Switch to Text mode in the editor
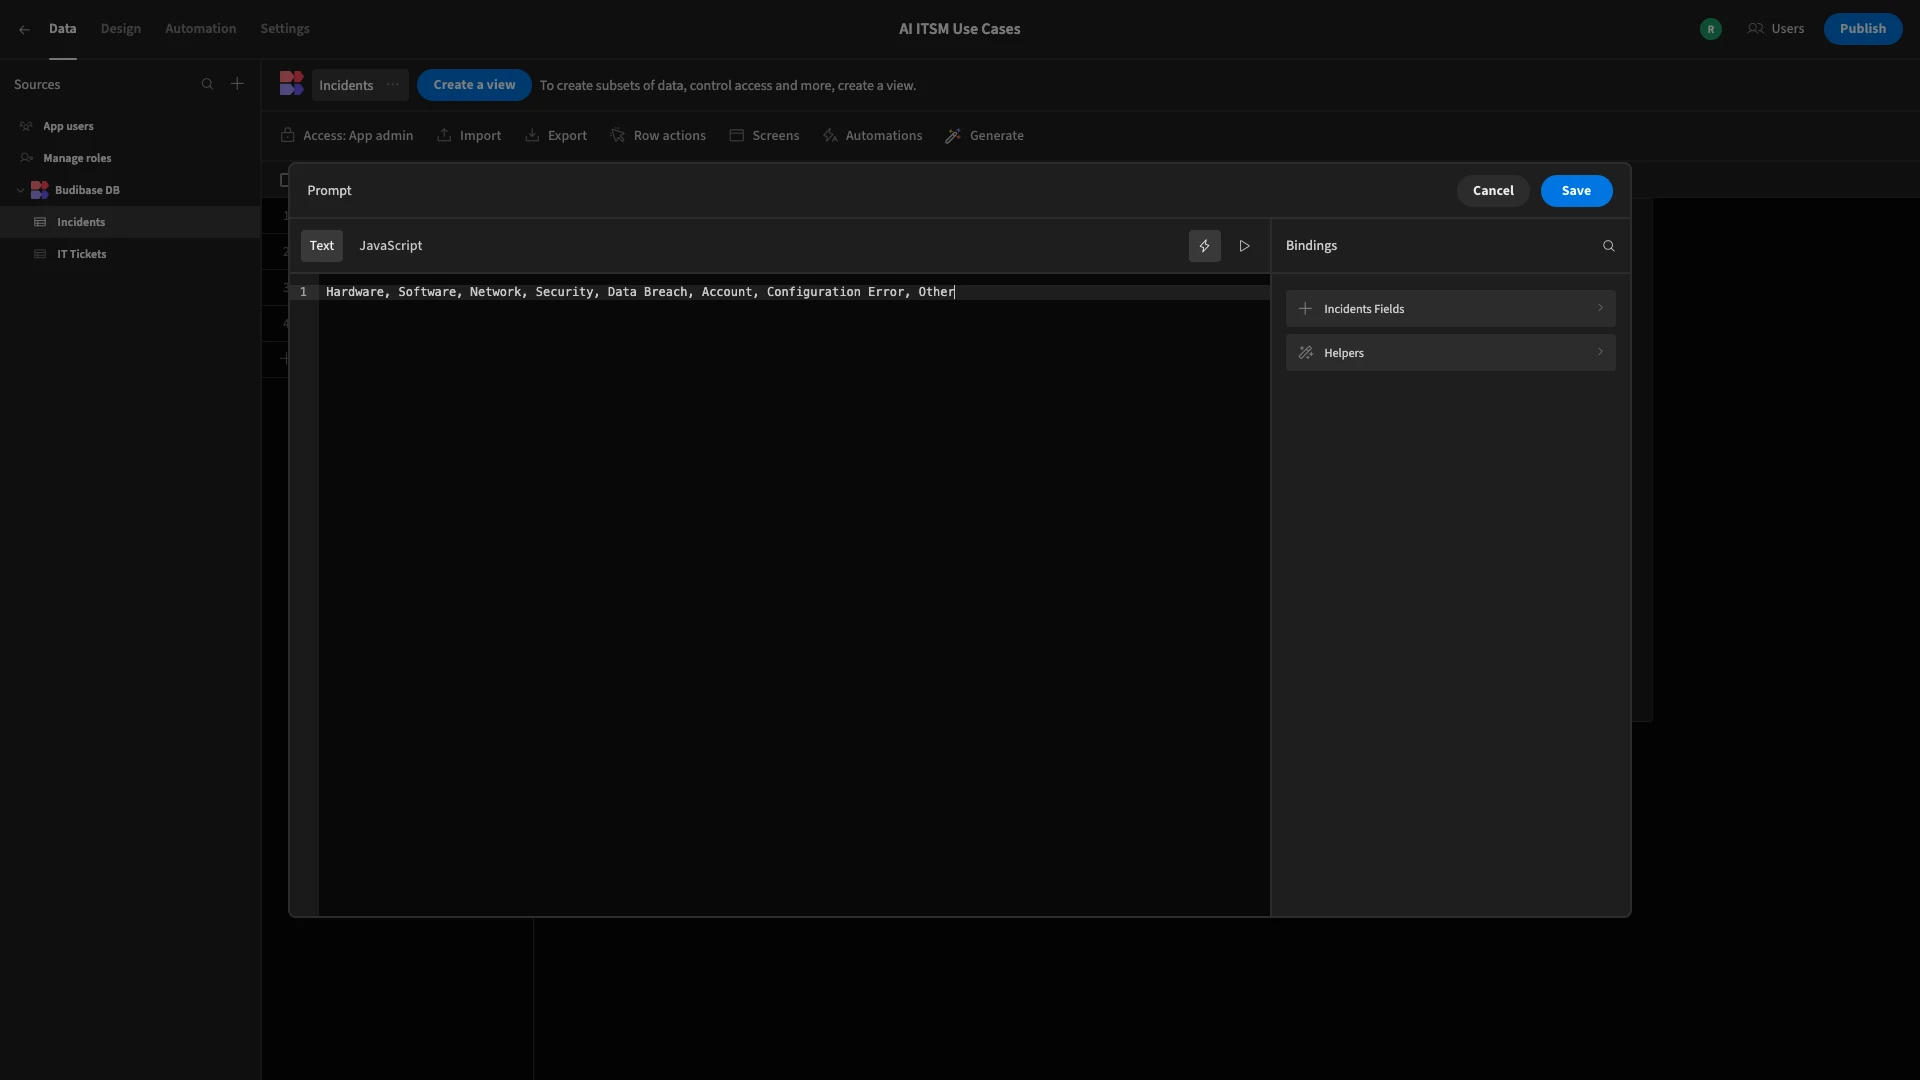Image resolution: width=1920 pixels, height=1080 pixels. point(322,246)
